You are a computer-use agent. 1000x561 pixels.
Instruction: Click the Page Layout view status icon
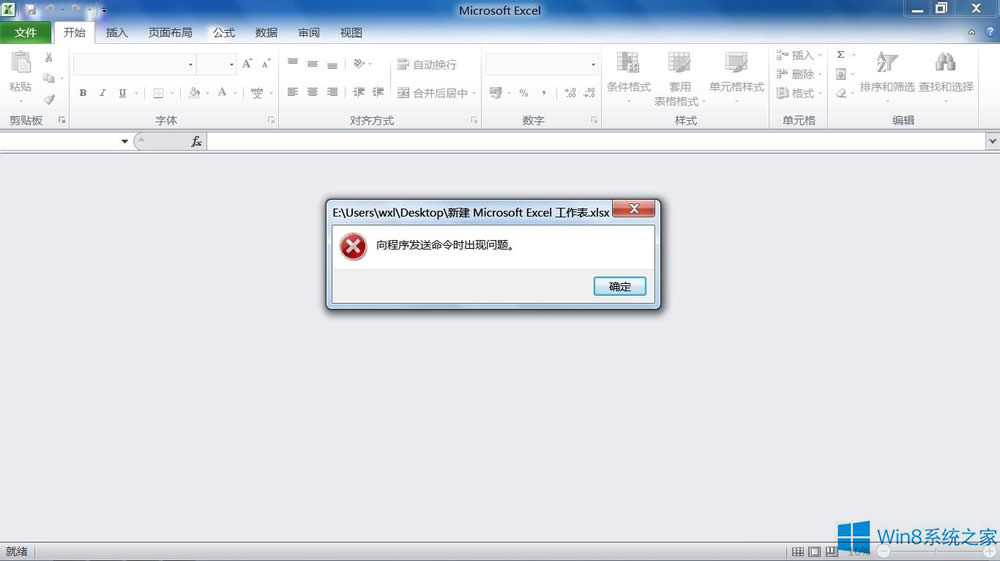point(814,551)
